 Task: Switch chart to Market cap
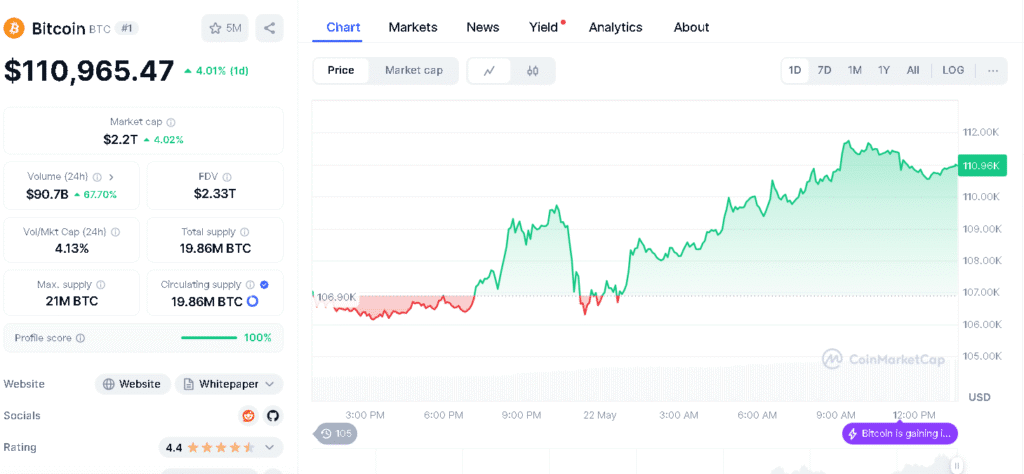pyautogui.click(x=413, y=71)
